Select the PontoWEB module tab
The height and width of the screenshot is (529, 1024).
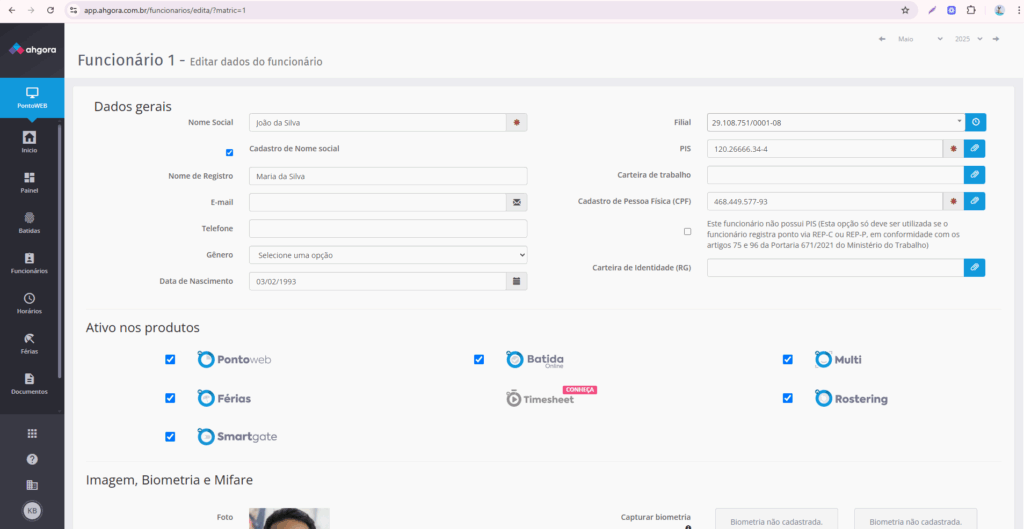(32, 97)
